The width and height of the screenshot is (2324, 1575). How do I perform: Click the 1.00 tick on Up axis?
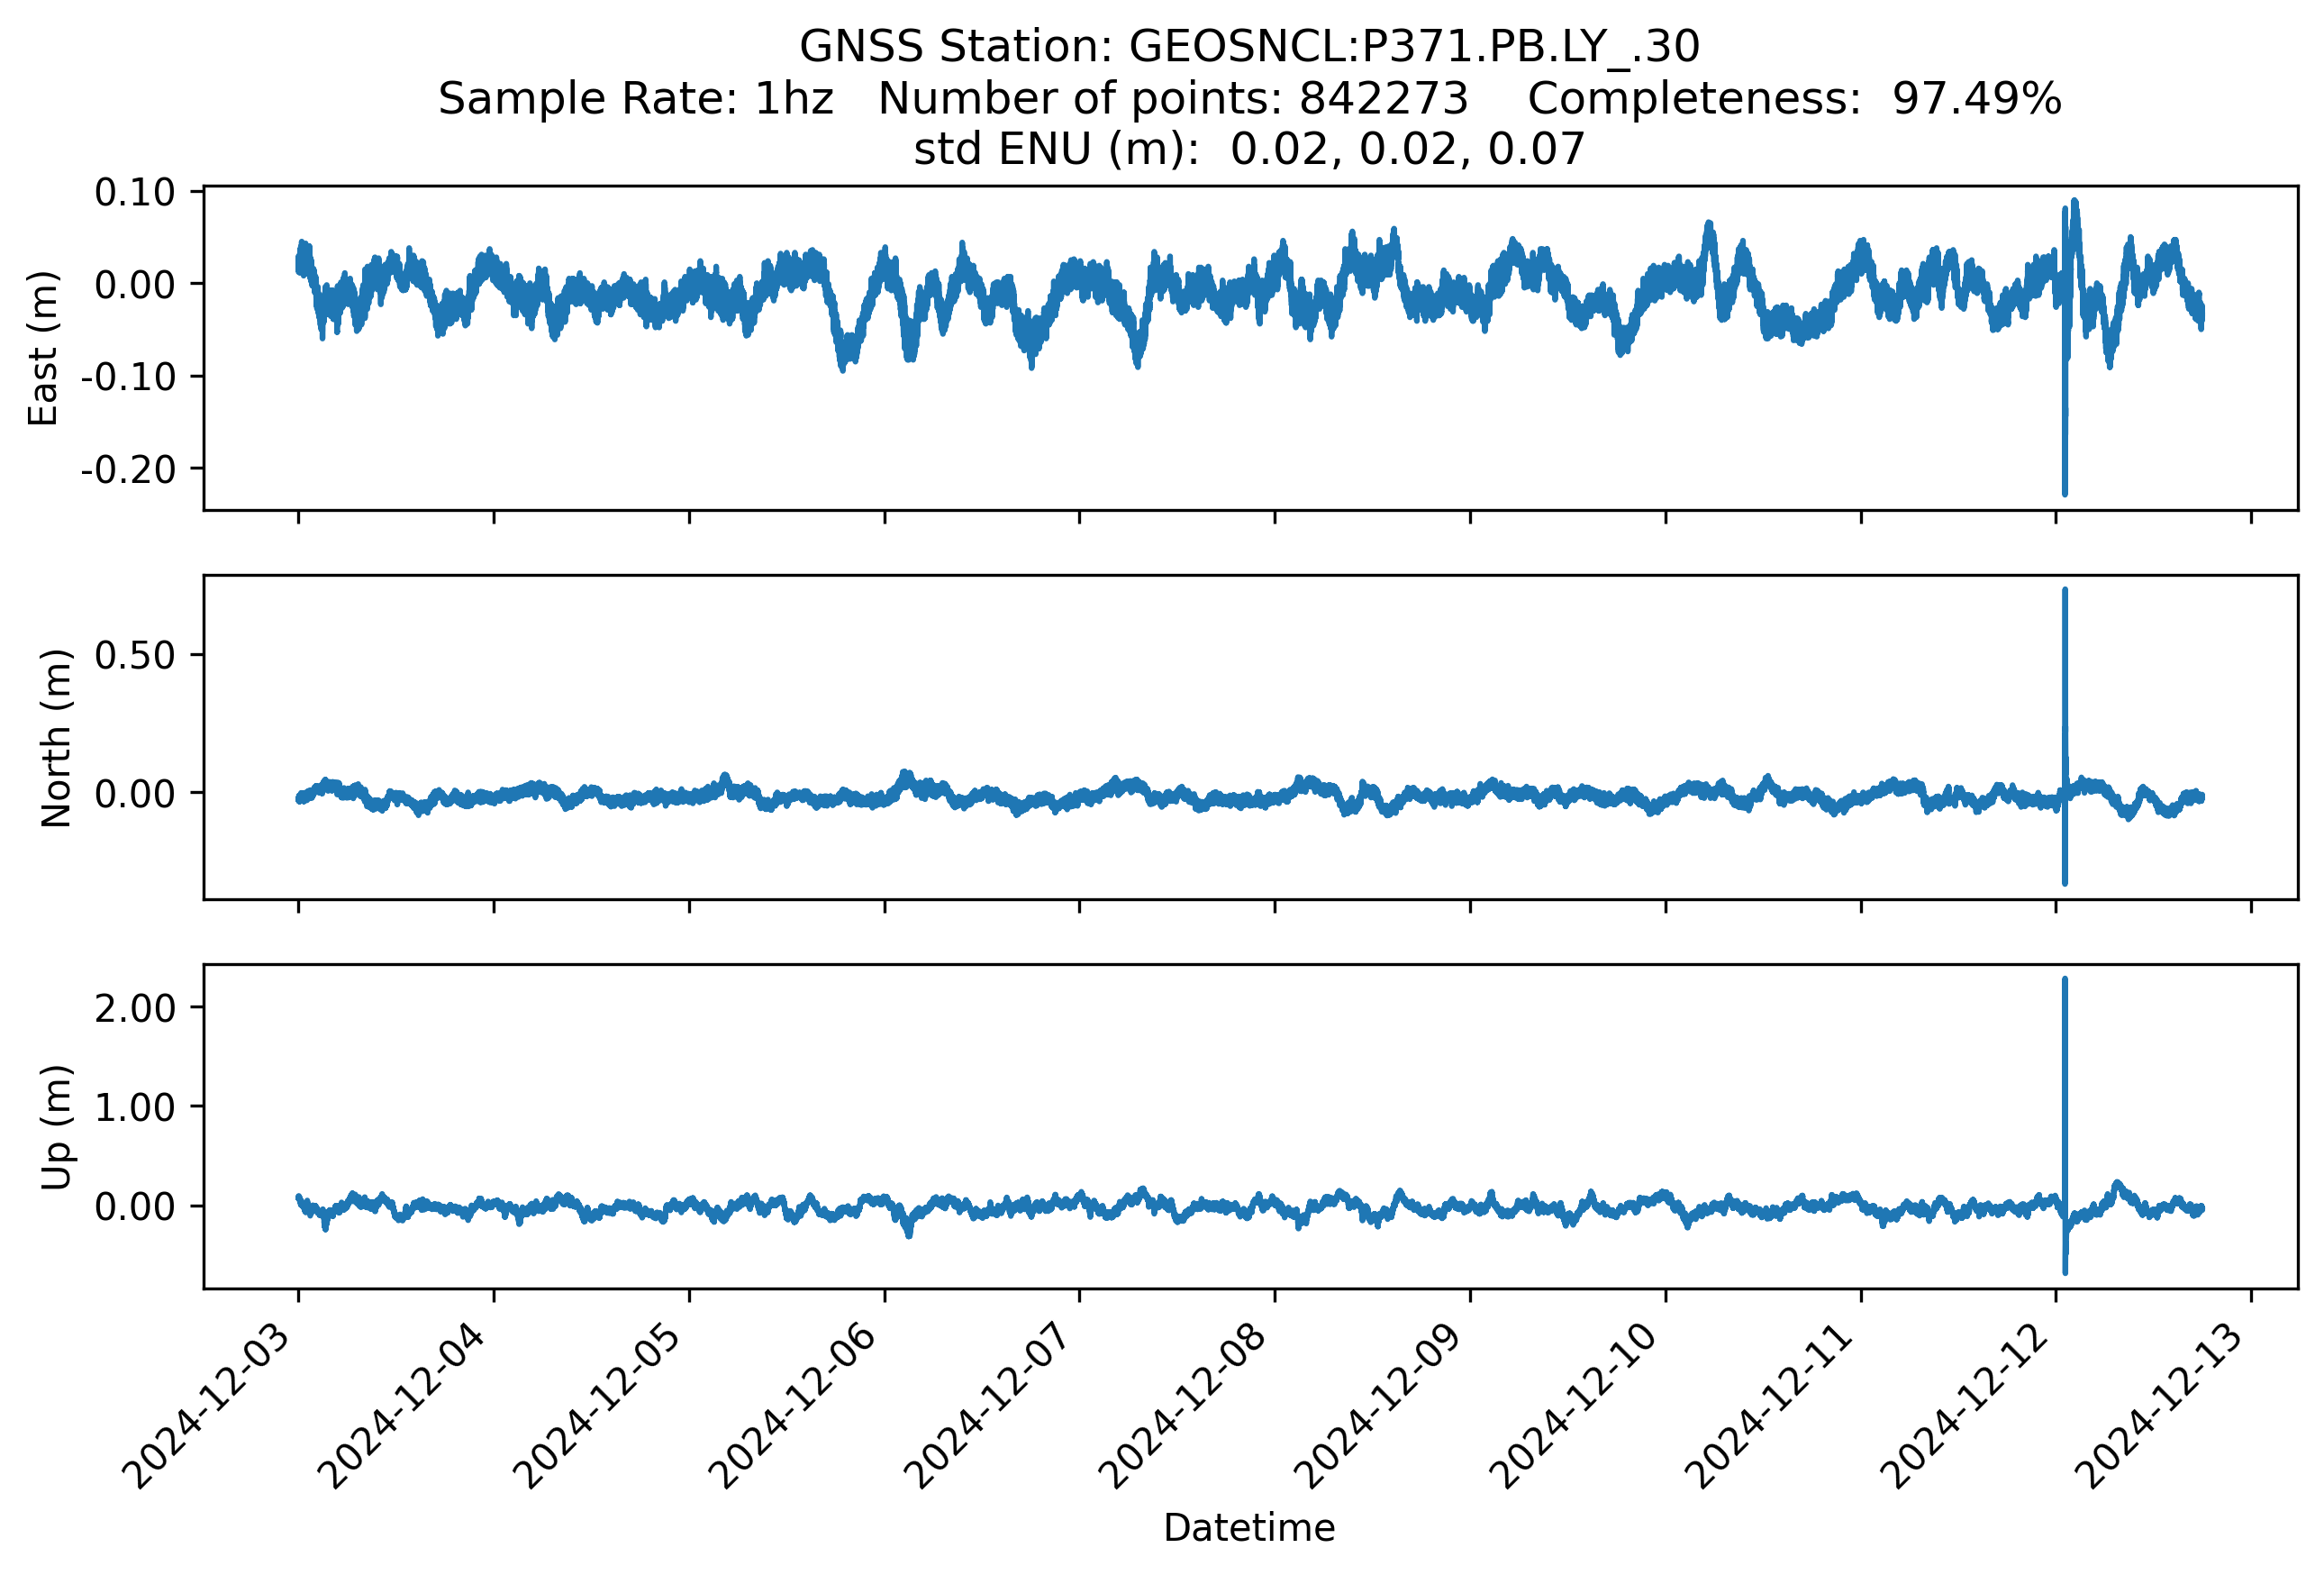click(x=135, y=1107)
